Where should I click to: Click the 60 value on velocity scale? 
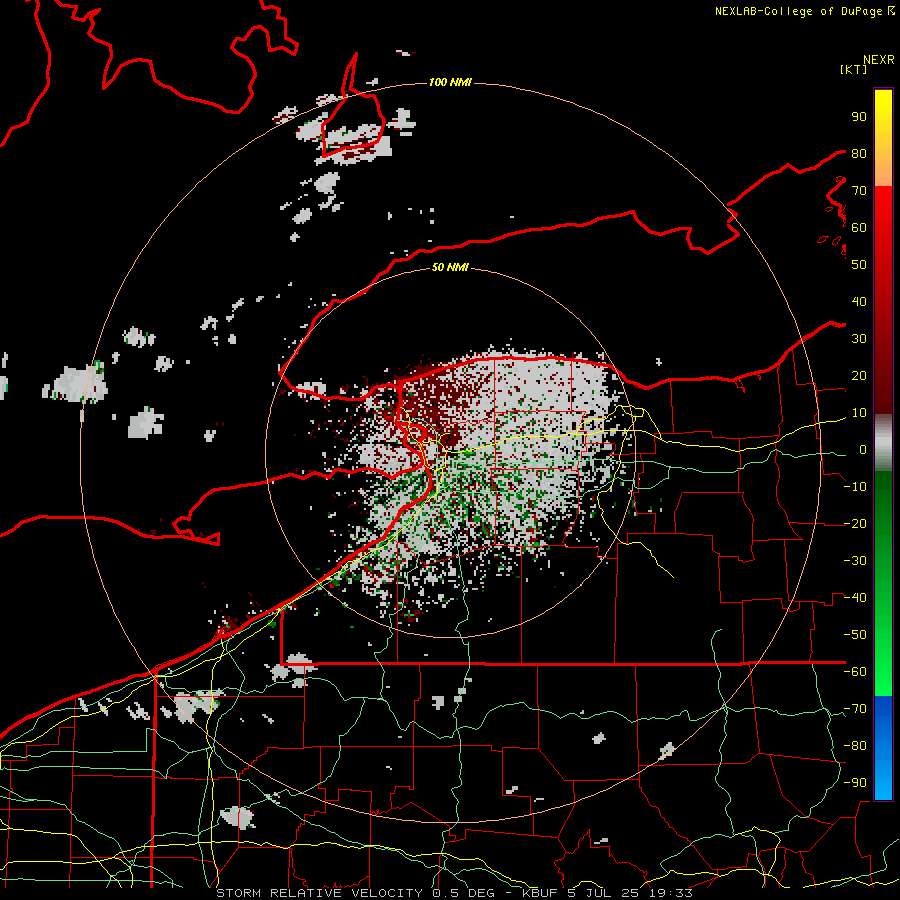tap(859, 228)
